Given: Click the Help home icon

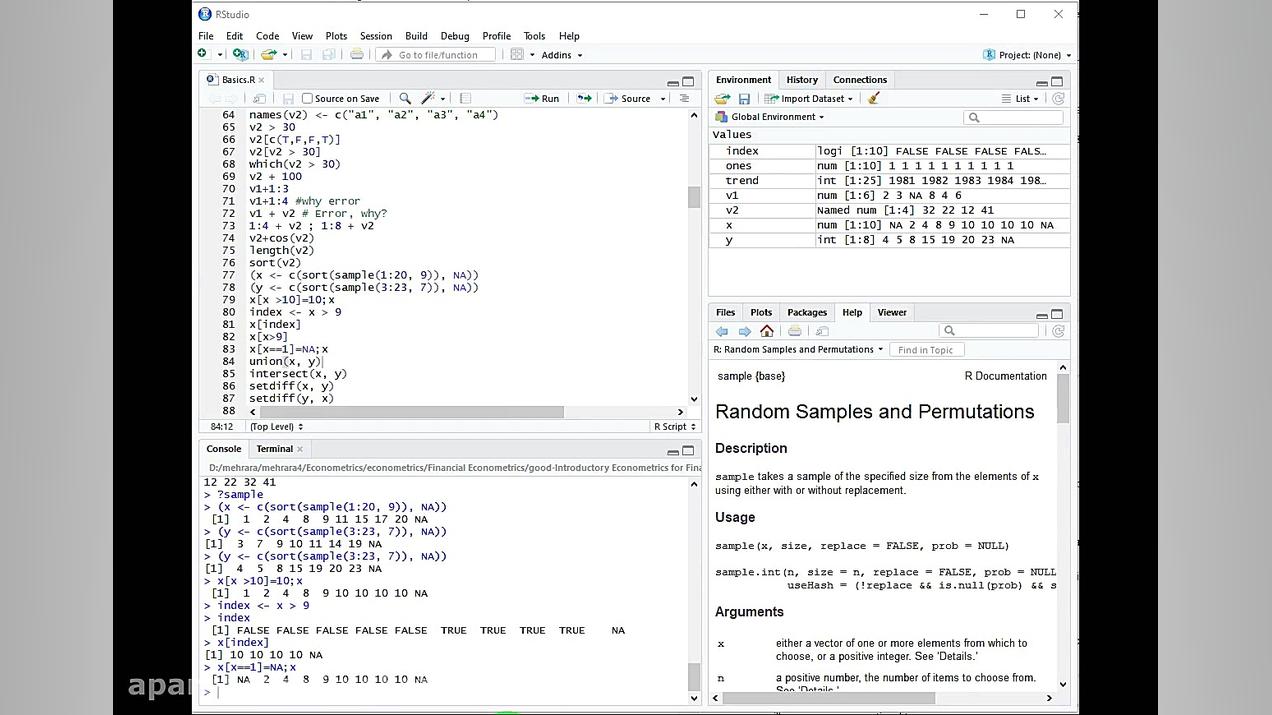Looking at the screenshot, I should point(767,331).
